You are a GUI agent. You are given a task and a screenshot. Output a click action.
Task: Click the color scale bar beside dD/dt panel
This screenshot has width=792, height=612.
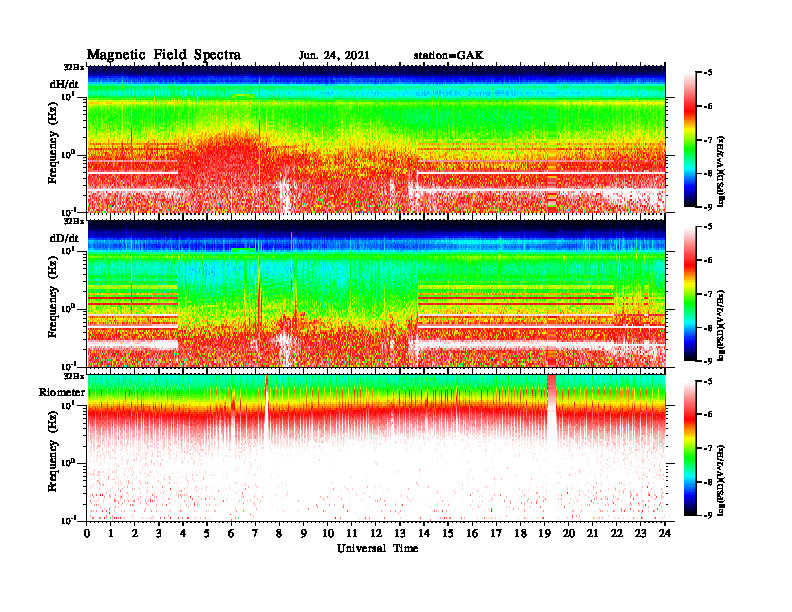(689, 293)
